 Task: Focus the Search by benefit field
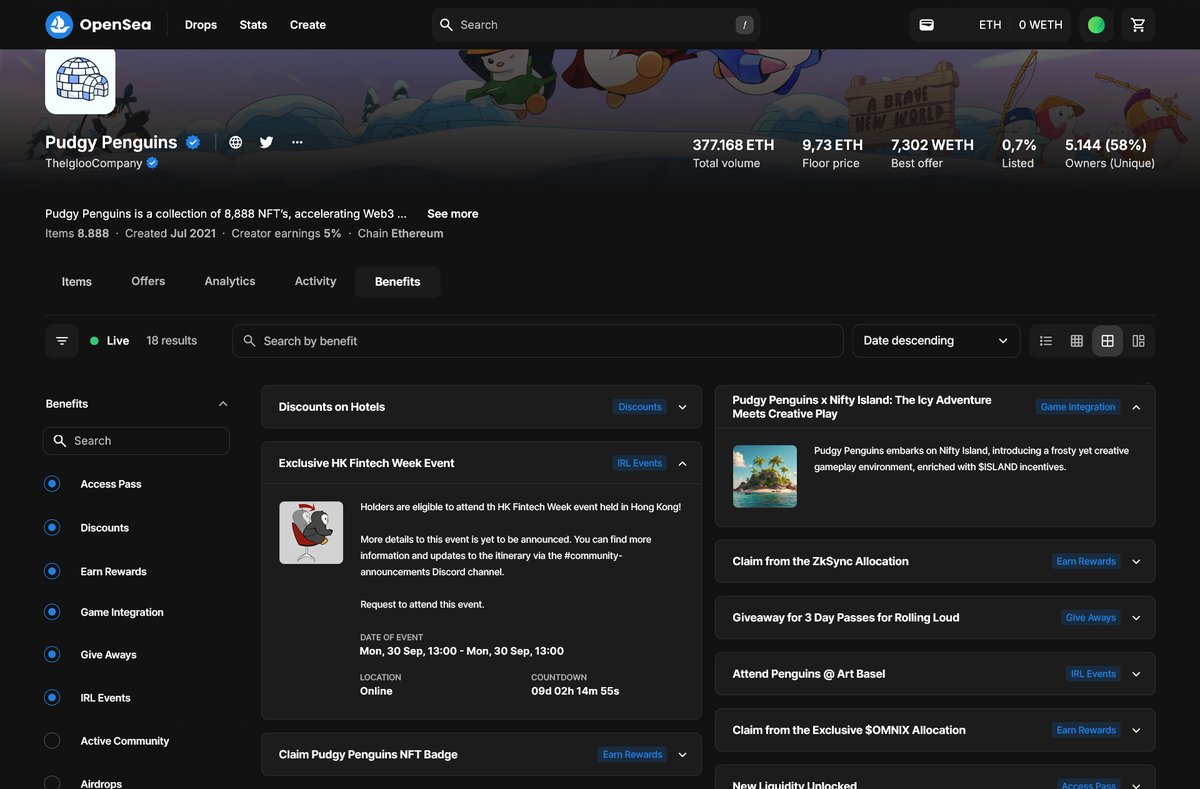(538, 341)
